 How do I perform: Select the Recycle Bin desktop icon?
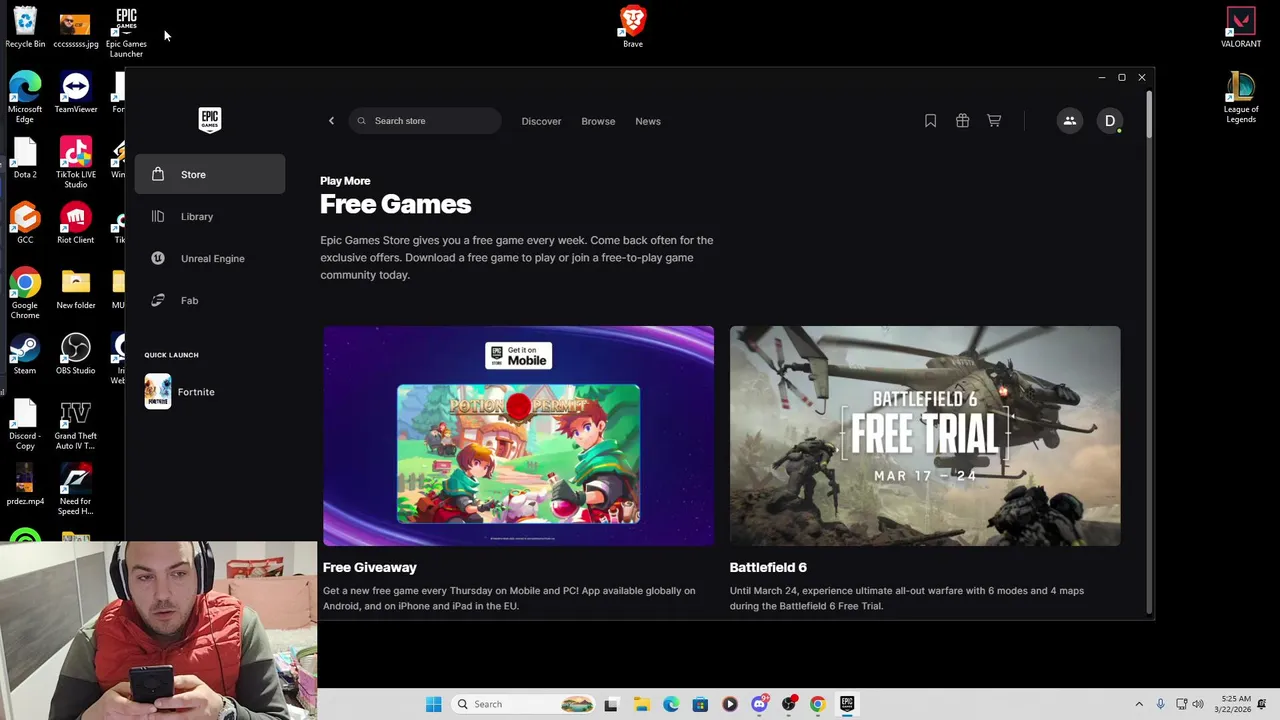(x=25, y=28)
